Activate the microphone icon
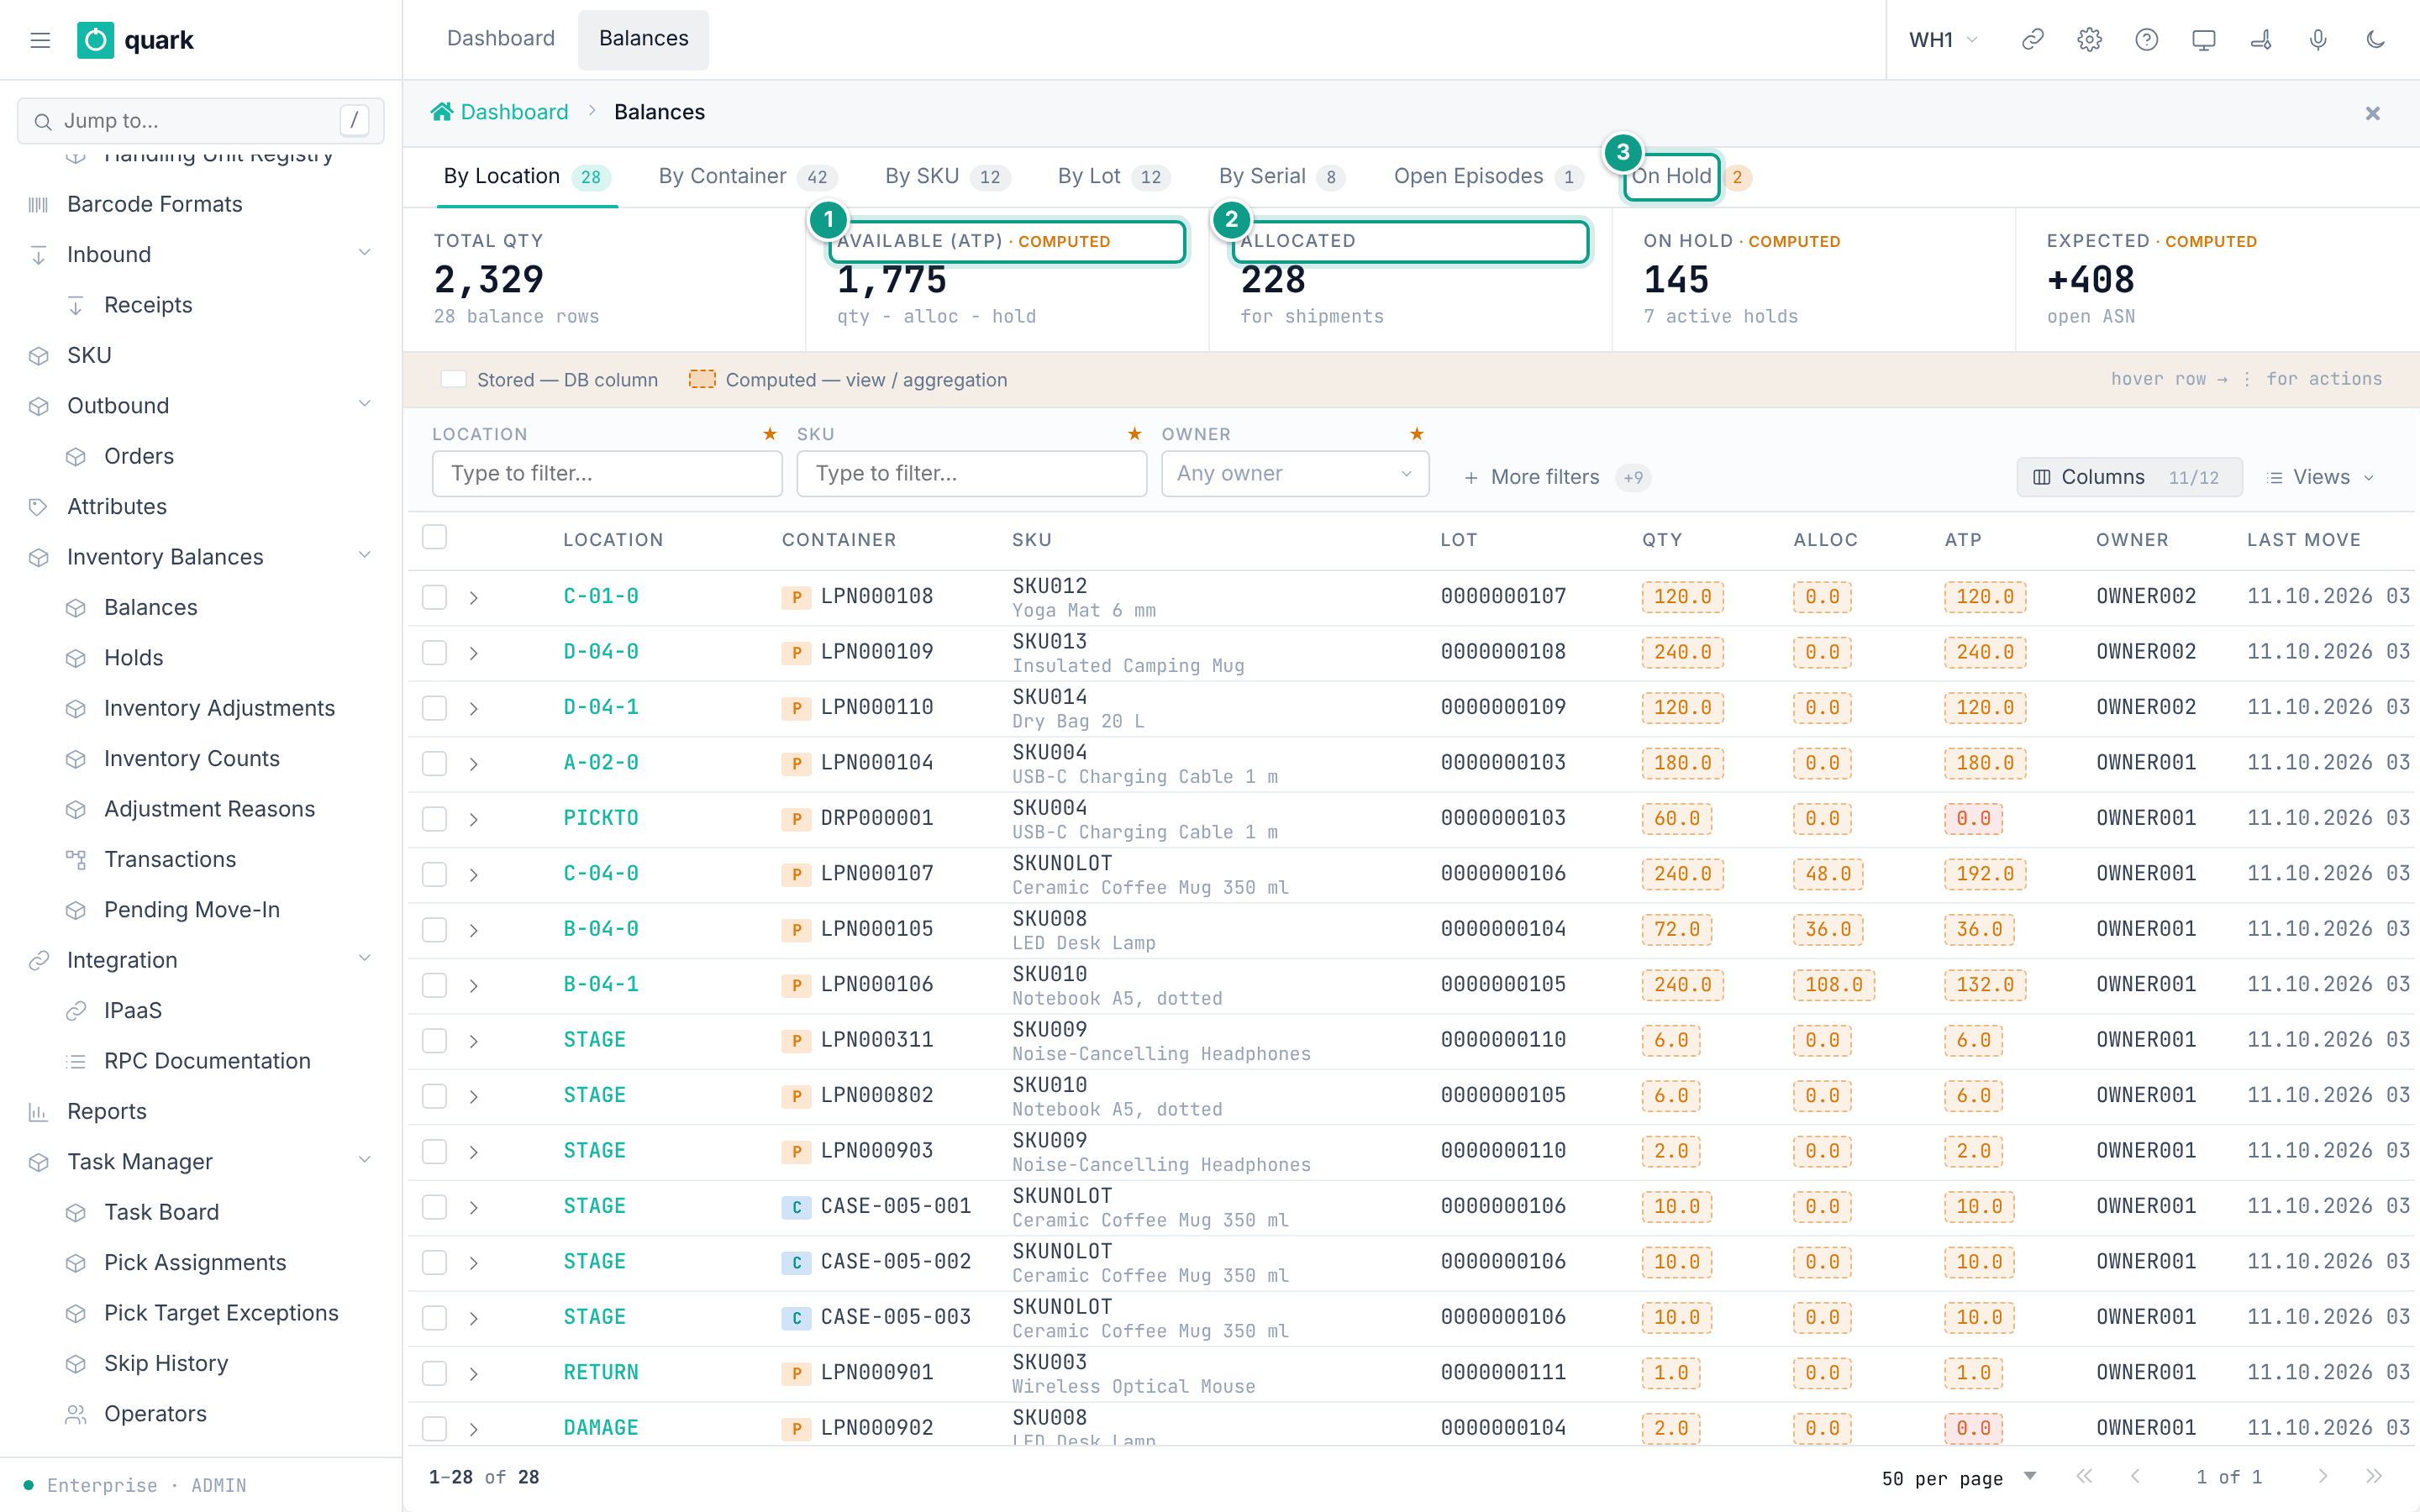This screenshot has width=2420, height=1512. pyautogui.click(x=2318, y=40)
